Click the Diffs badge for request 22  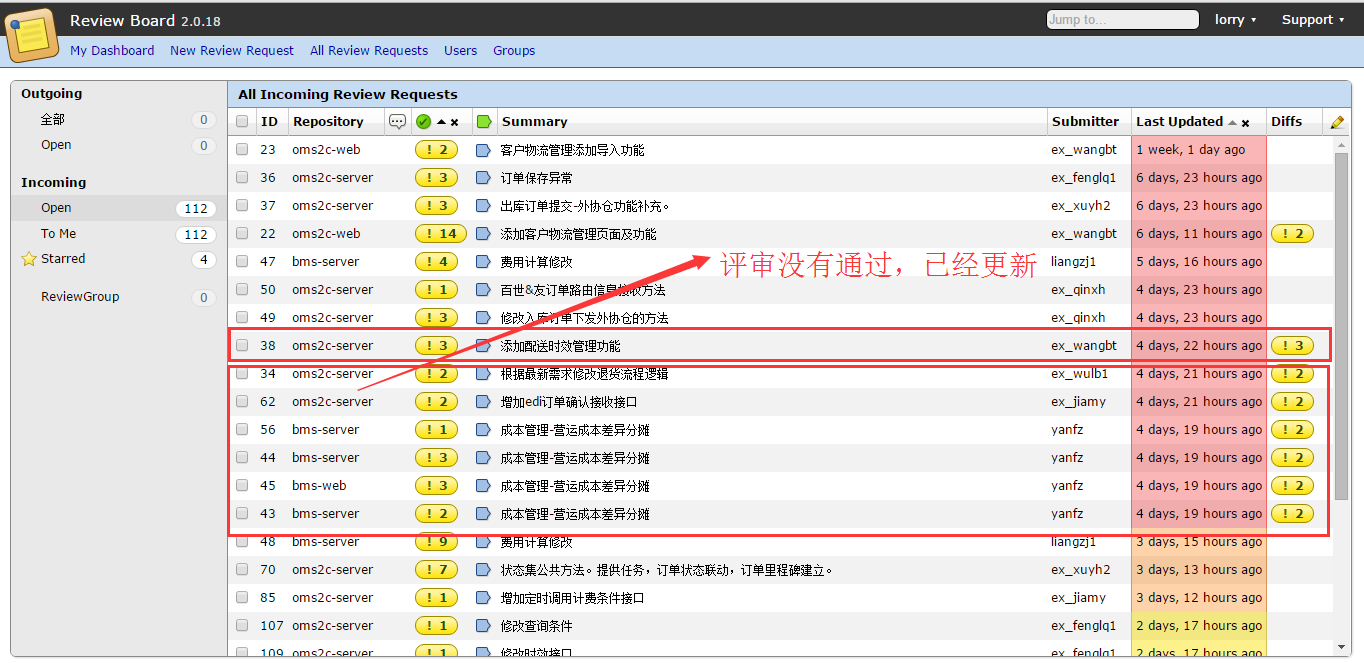click(x=1292, y=234)
